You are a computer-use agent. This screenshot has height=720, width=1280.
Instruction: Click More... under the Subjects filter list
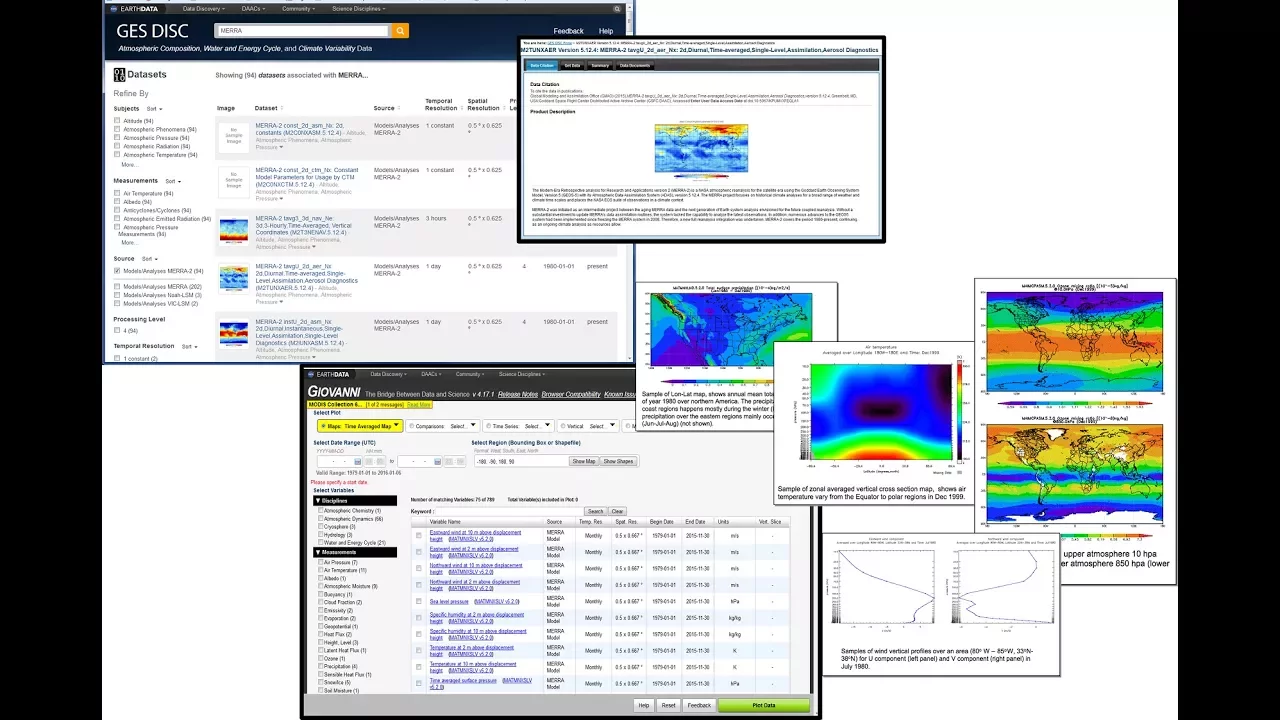130,165
